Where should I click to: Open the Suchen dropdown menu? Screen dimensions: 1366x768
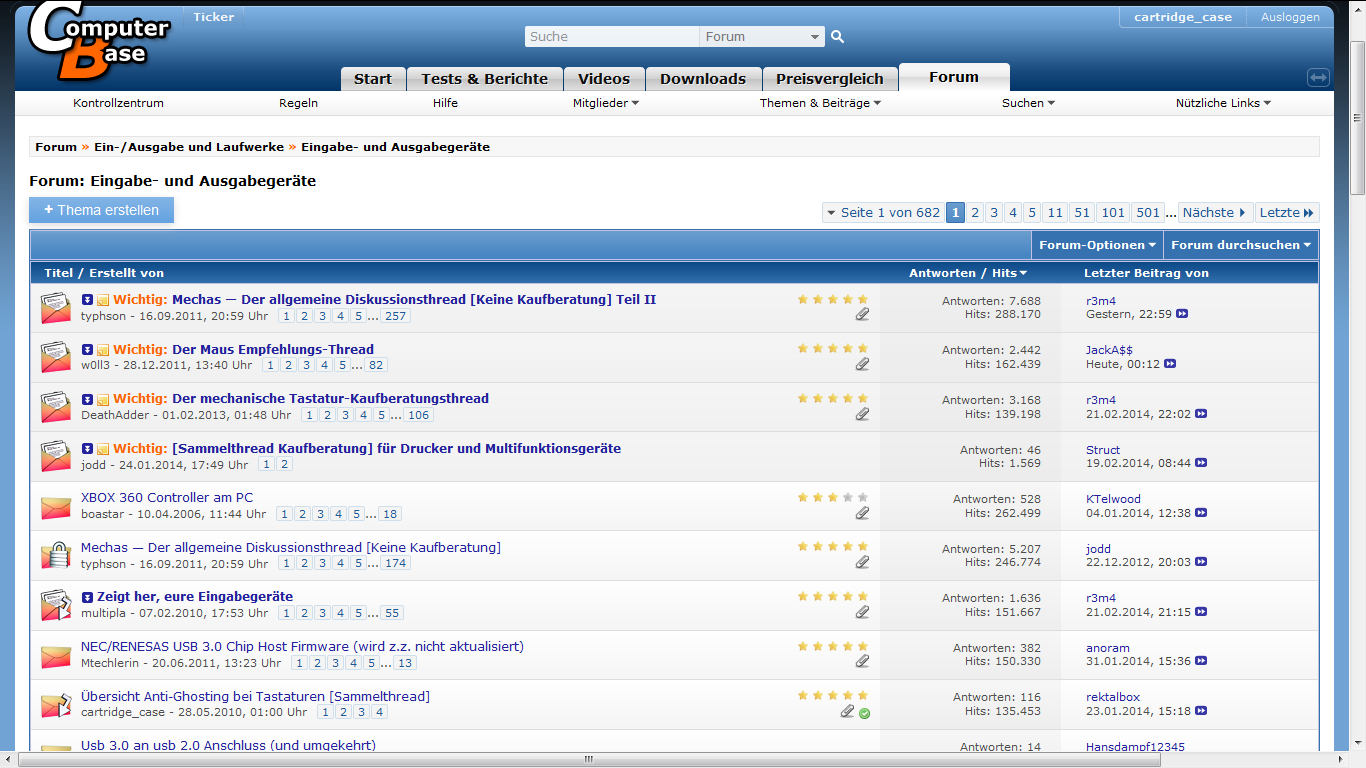pyautogui.click(x=1028, y=103)
